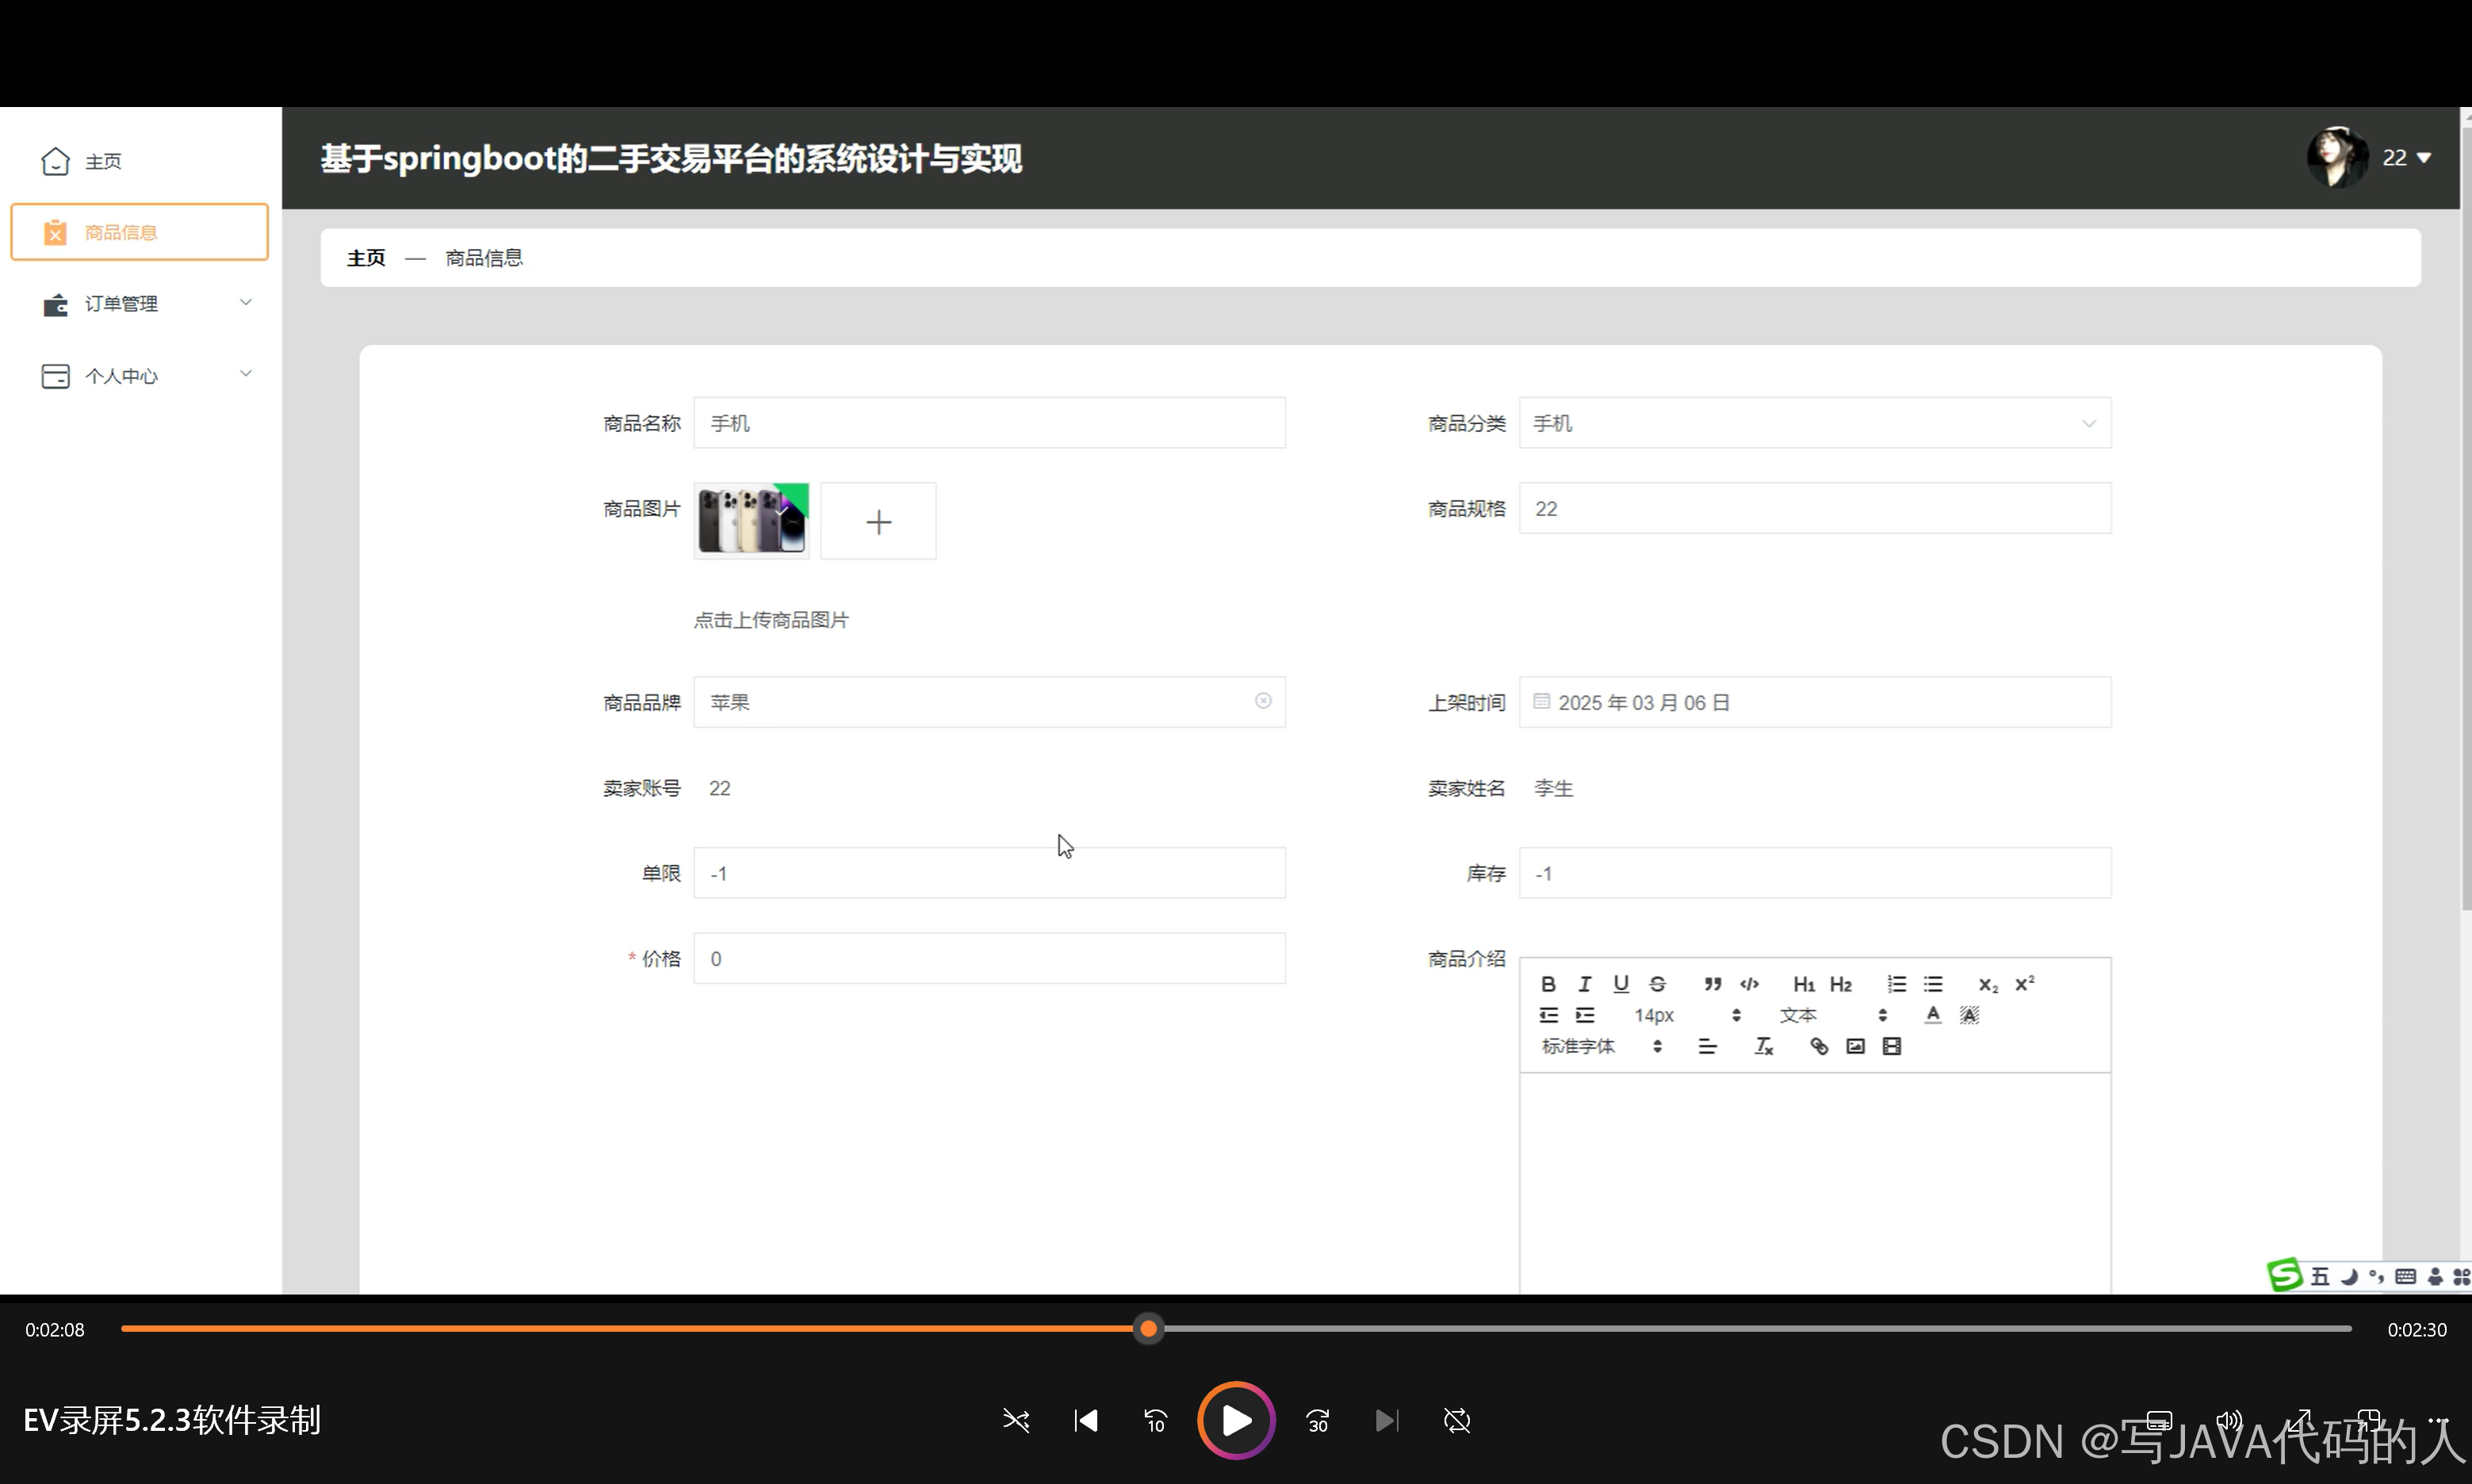Clear the 商品品牌 field with the x icon
This screenshot has height=1484, width=2472.
[1263, 701]
